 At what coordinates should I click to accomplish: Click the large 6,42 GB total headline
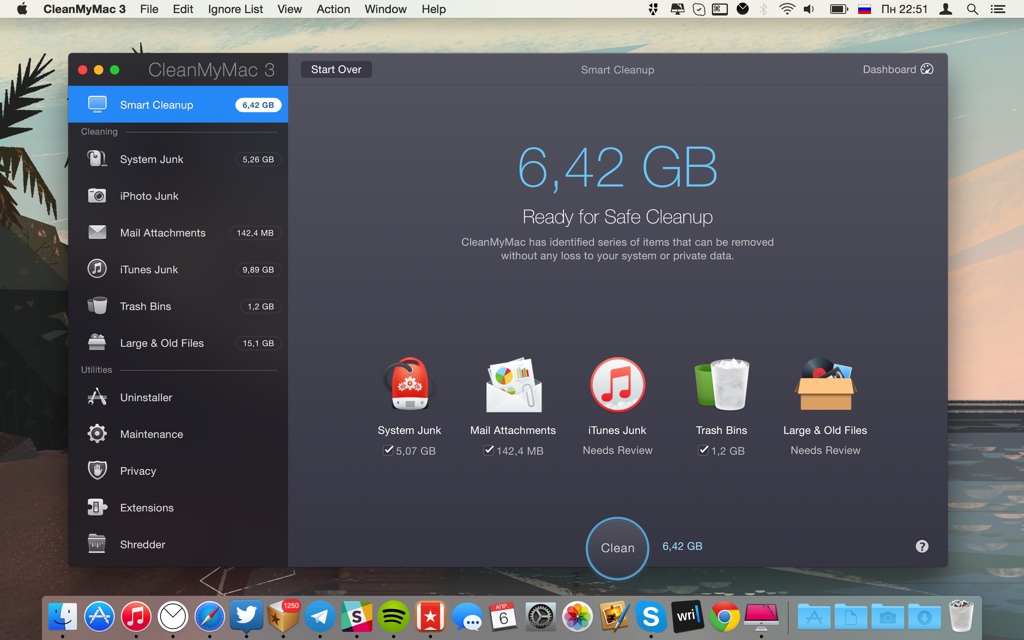pyautogui.click(x=617, y=168)
